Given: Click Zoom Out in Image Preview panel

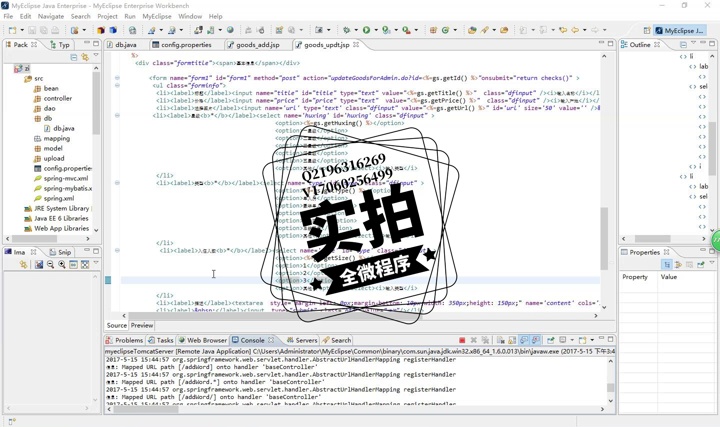Looking at the screenshot, I should click(51, 264).
